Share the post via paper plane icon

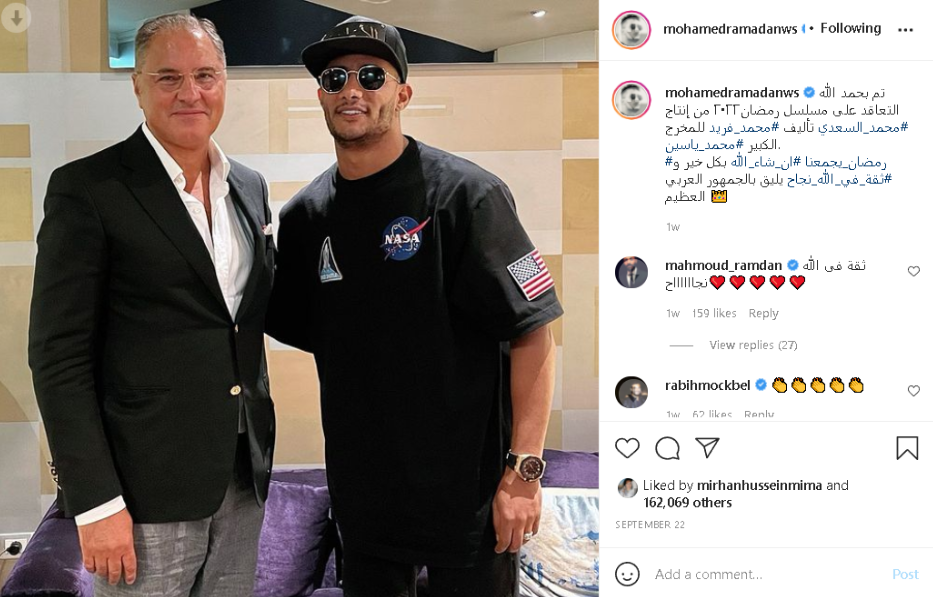pyautogui.click(x=707, y=448)
